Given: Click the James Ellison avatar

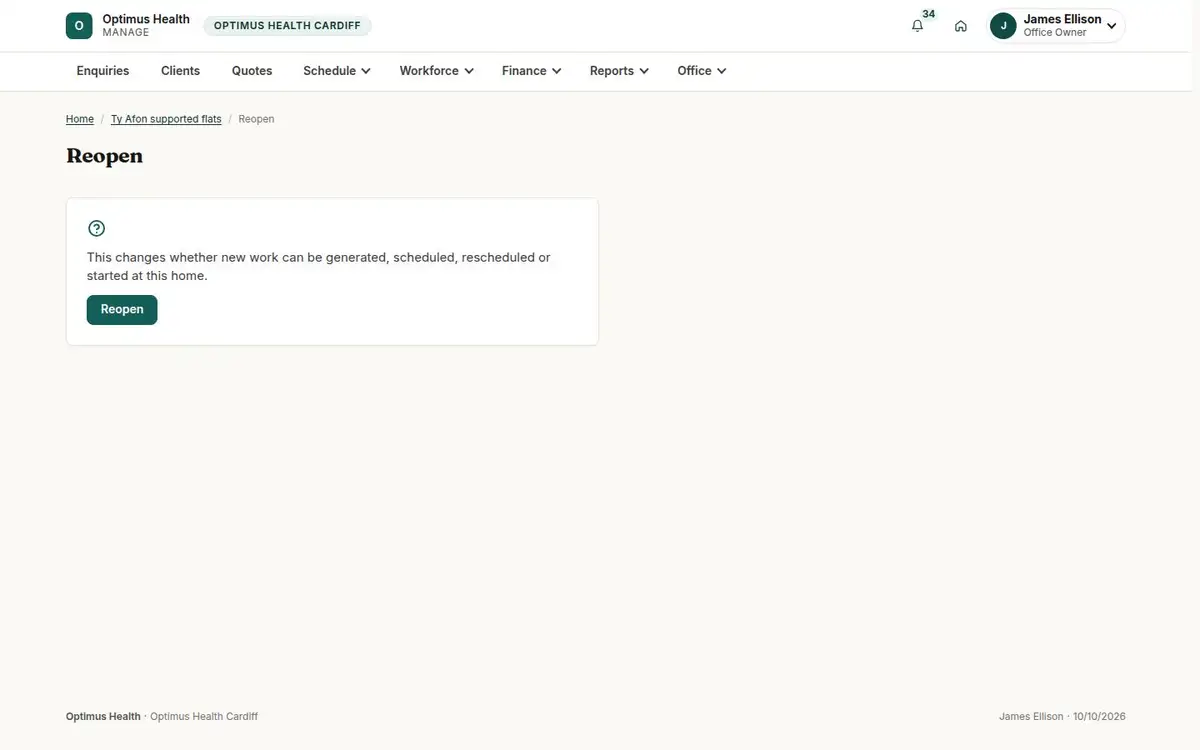Looking at the screenshot, I should 1003,26.
